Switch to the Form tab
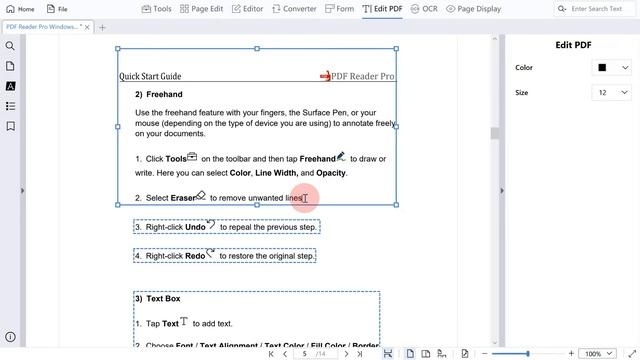 (x=340, y=9)
